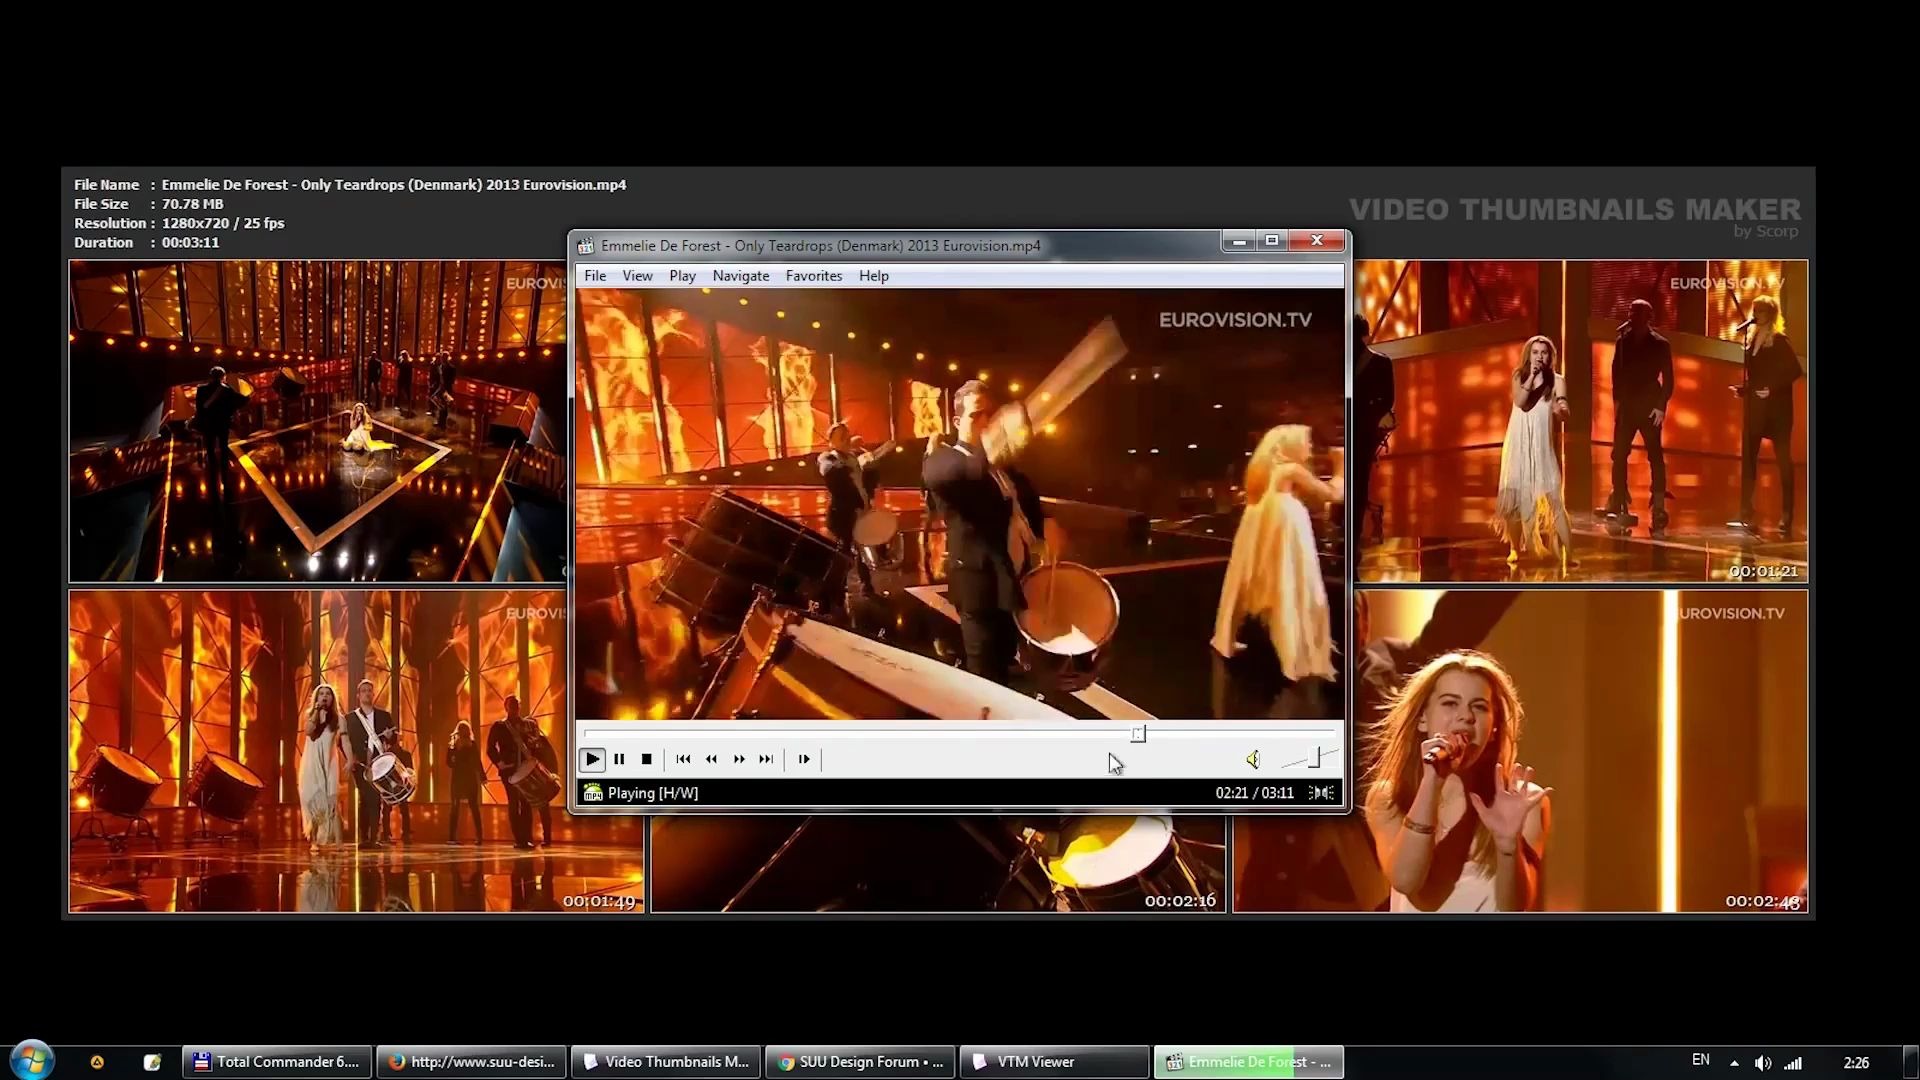Screen dimensions: 1920x1080
Task: Maximize the media player window
Action: click(x=1272, y=241)
